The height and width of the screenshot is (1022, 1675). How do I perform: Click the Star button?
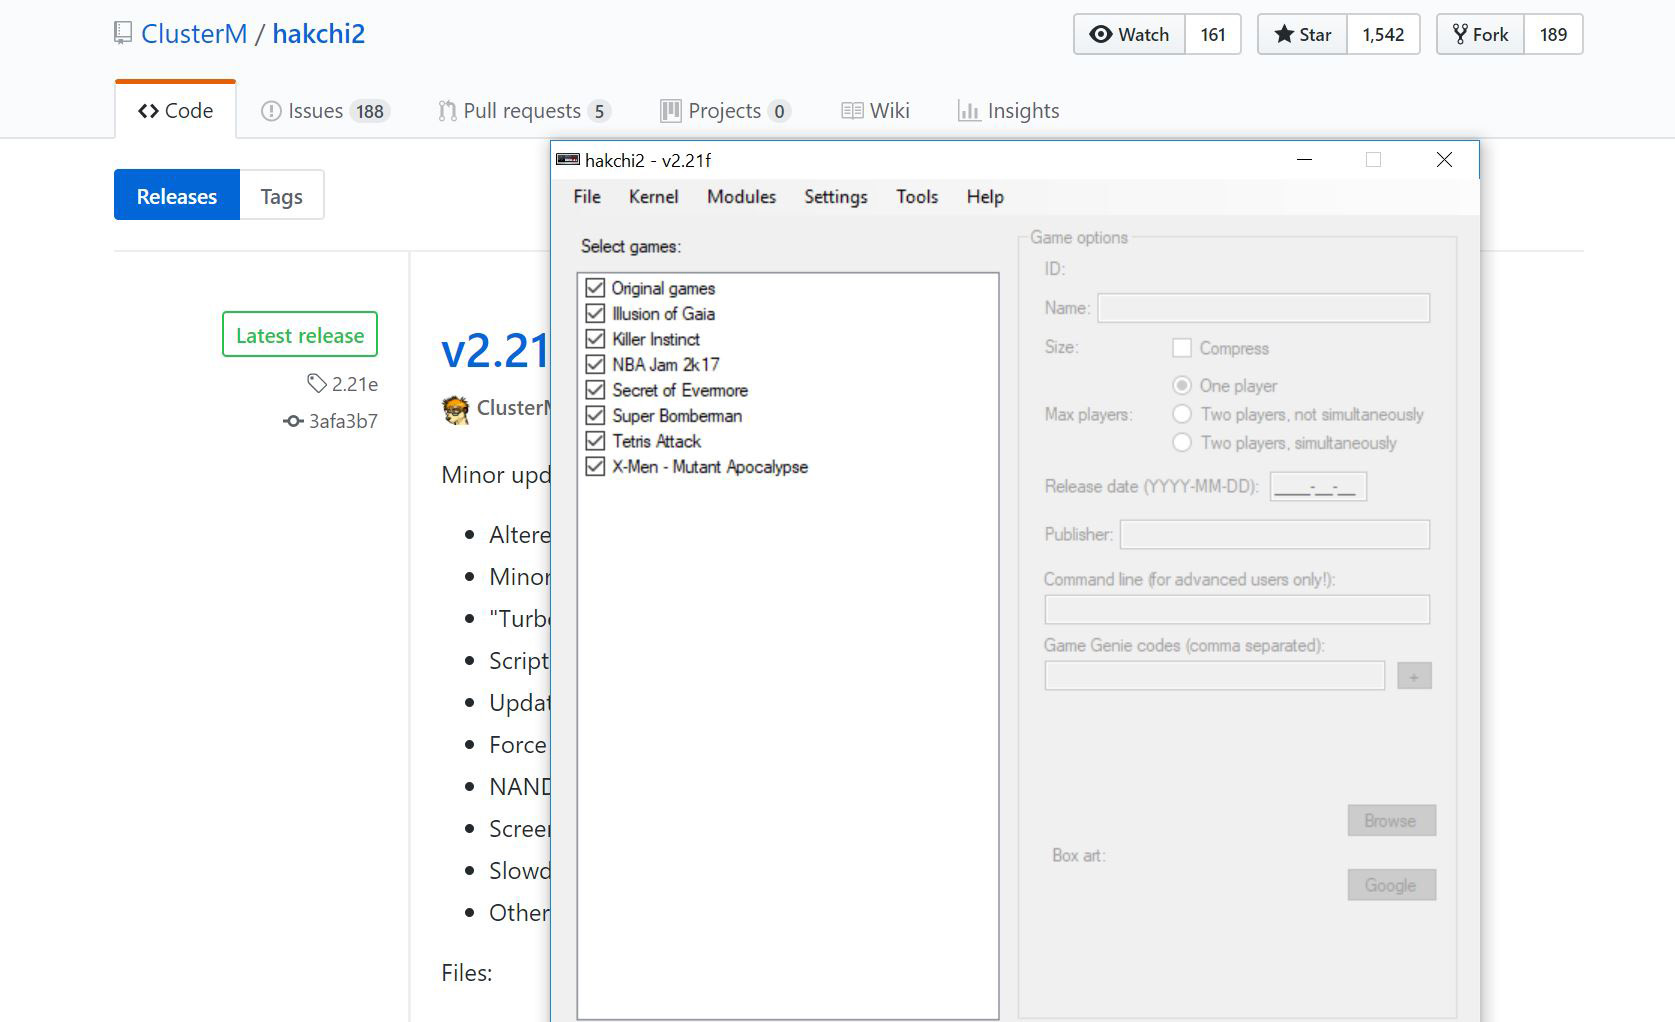[x=1302, y=34]
